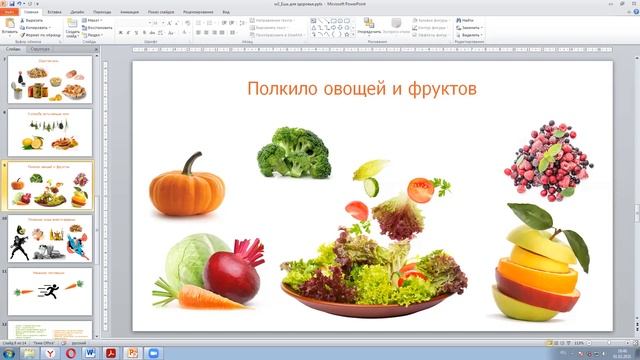Toggle underline formatting

(x=136, y=33)
